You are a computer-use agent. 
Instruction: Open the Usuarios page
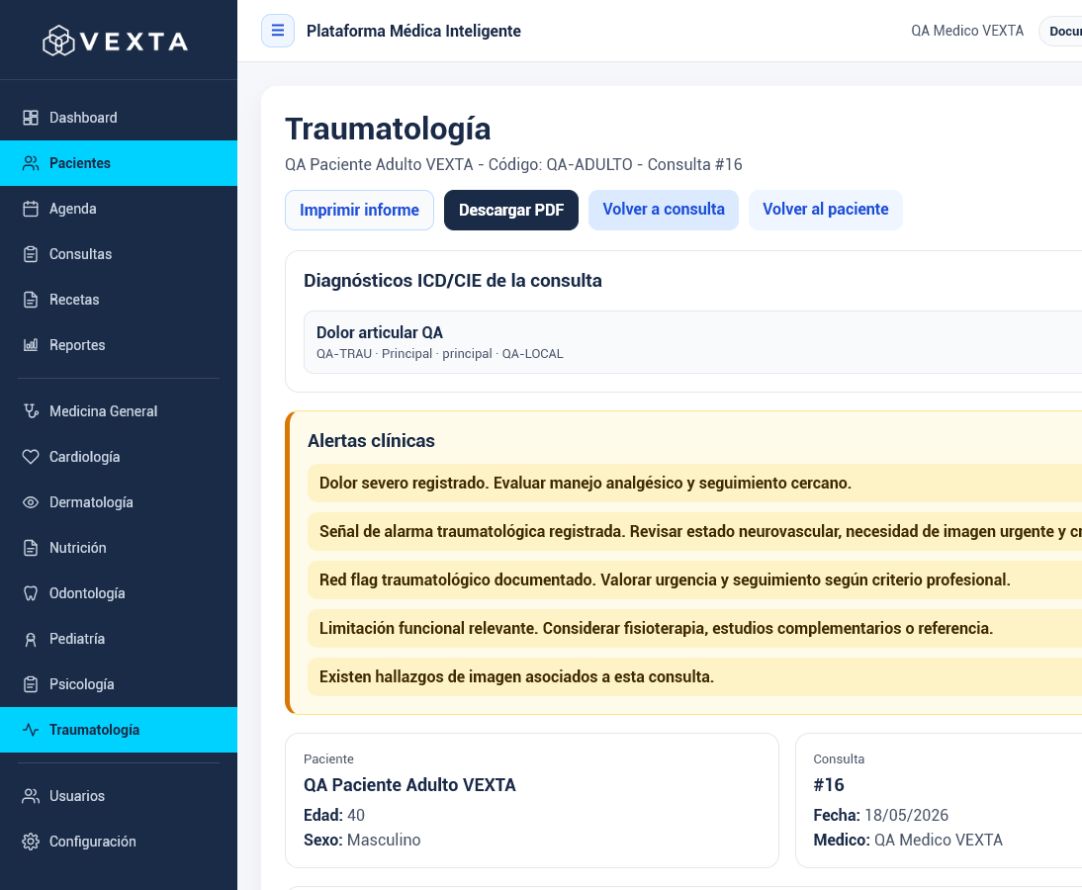(x=119, y=796)
